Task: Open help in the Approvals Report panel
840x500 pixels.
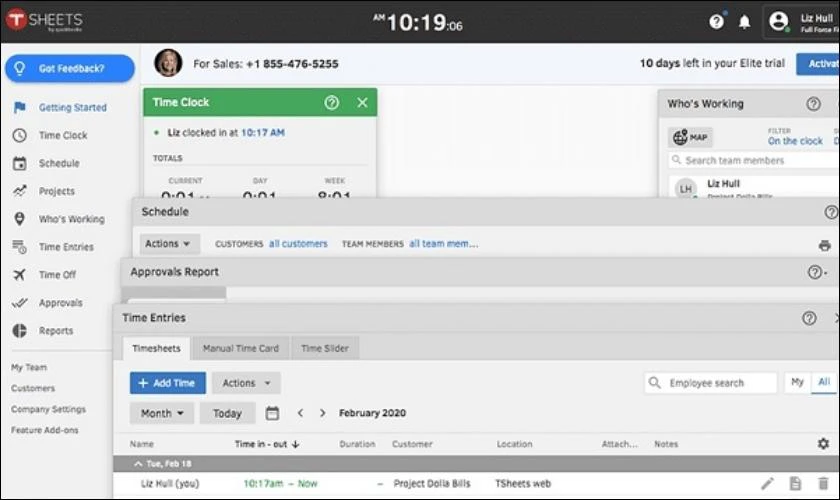Action: click(815, 272)
